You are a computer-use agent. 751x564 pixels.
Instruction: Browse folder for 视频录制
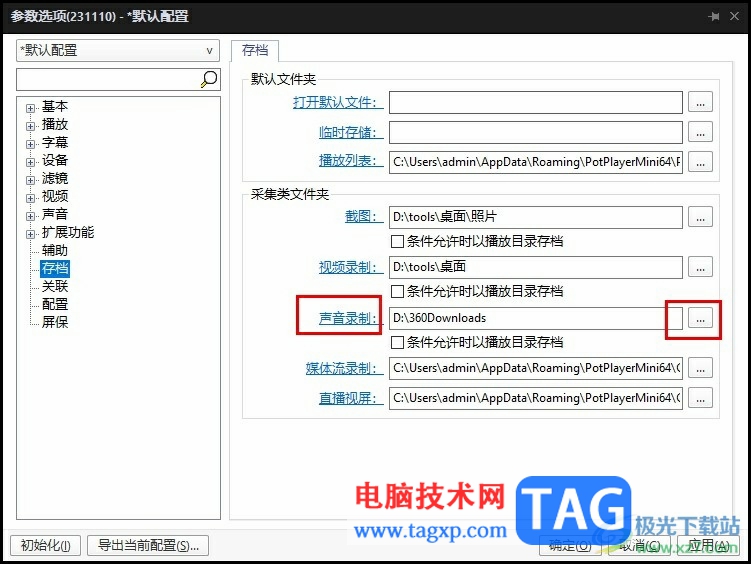tap(700, 267)
